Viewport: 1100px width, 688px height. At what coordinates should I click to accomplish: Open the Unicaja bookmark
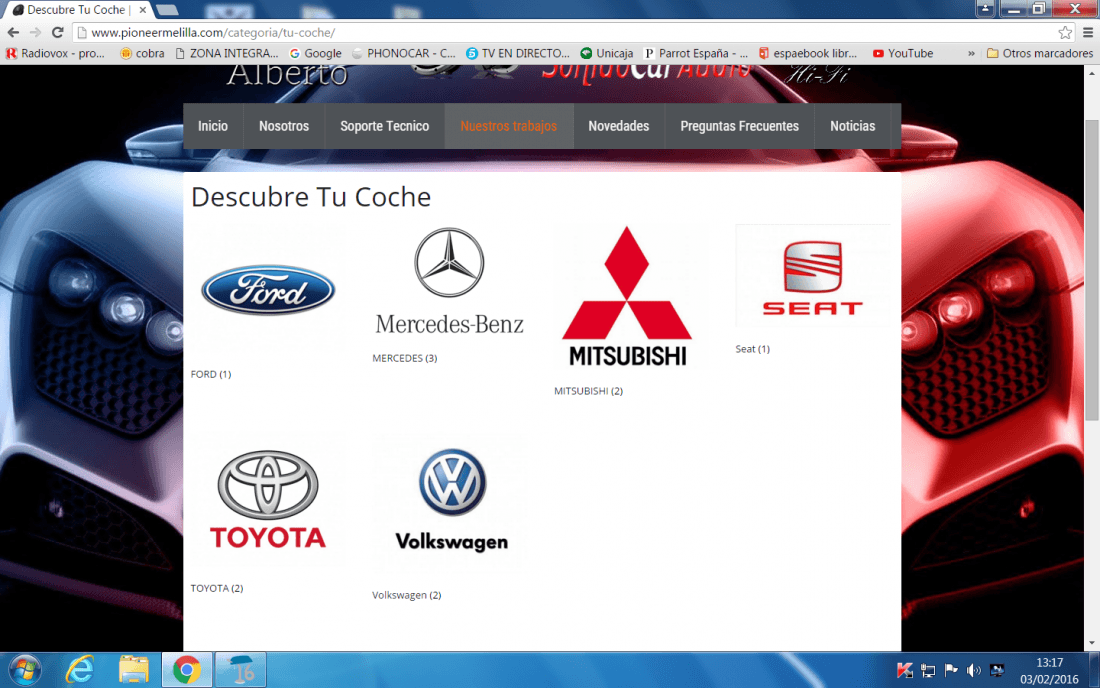pos(607,53)
